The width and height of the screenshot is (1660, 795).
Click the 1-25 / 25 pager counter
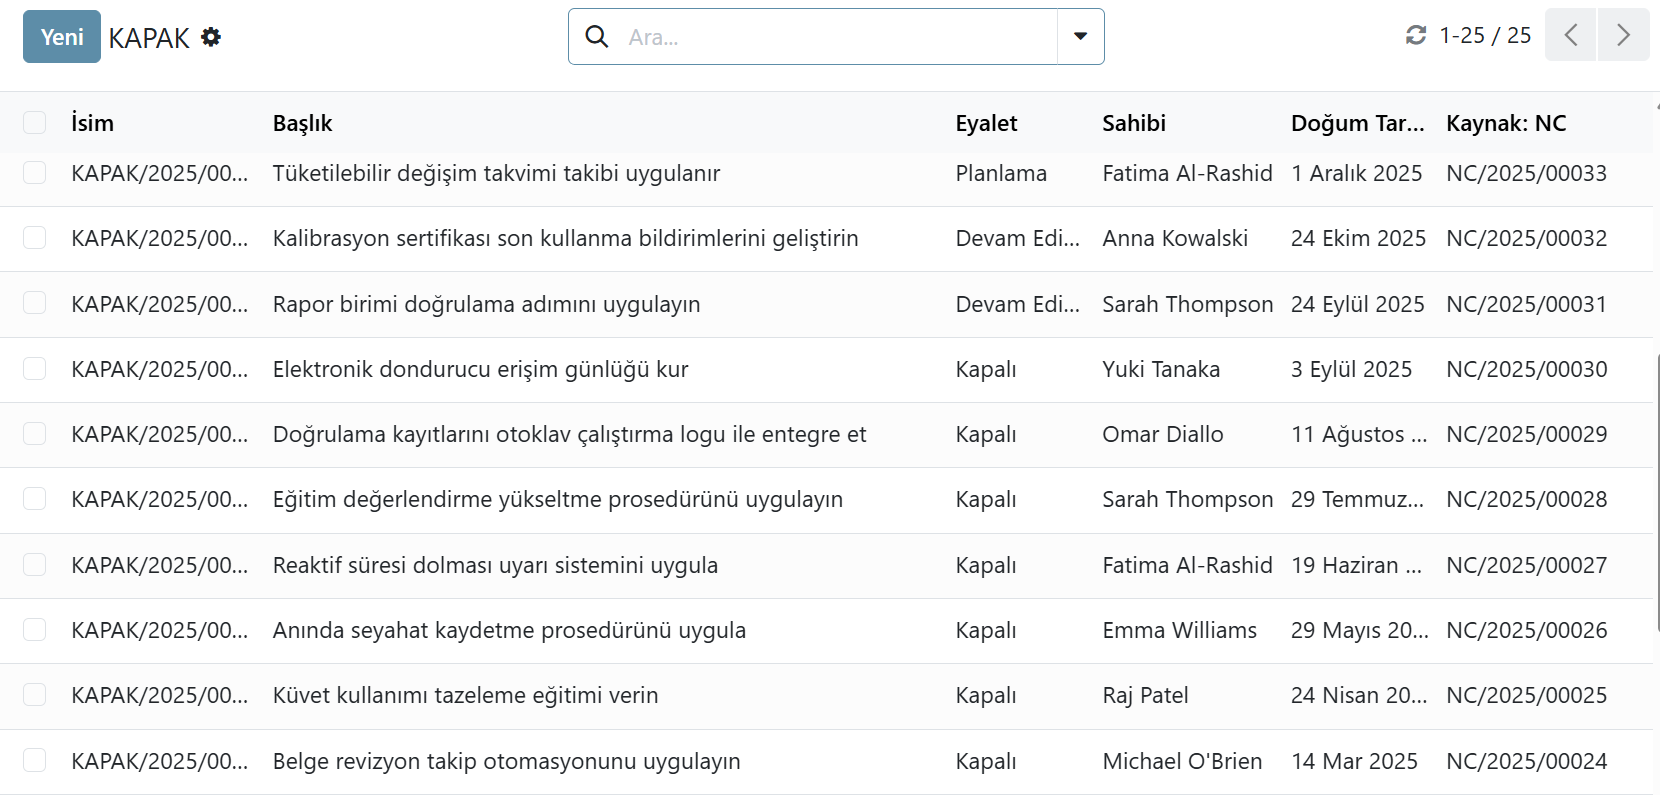pos(1485,36)
